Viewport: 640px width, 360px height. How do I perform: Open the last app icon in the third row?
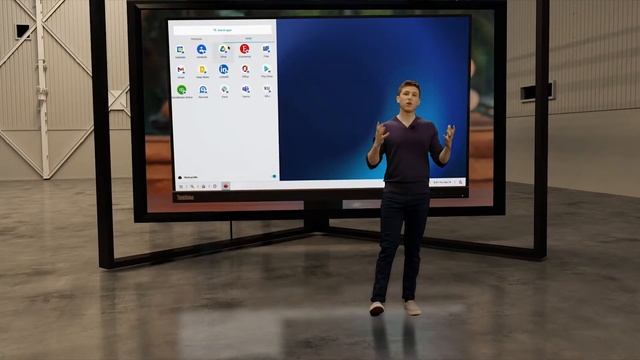pos(267,89)
